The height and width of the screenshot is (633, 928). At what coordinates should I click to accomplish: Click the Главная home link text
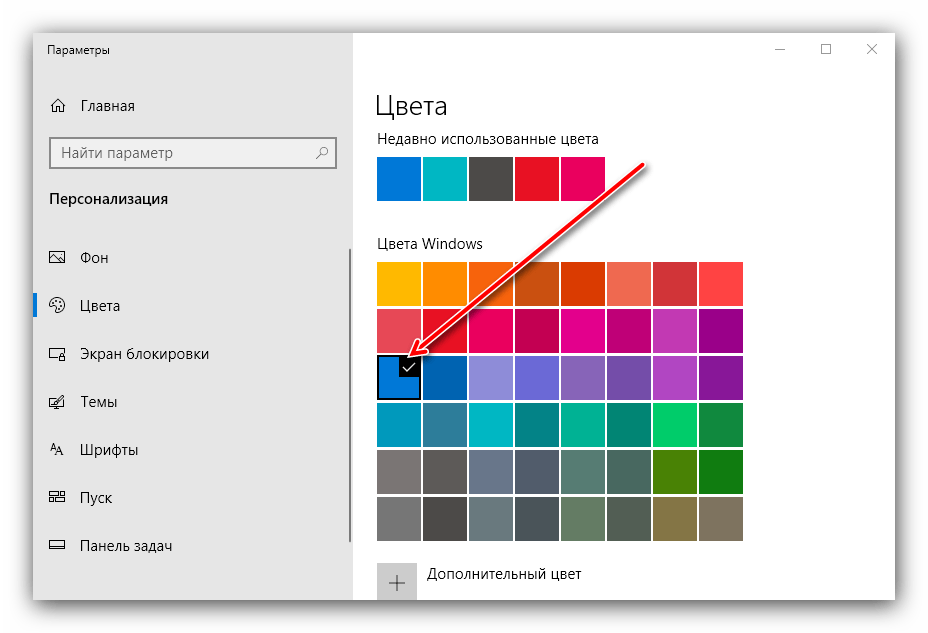click(x=107, y=106)
